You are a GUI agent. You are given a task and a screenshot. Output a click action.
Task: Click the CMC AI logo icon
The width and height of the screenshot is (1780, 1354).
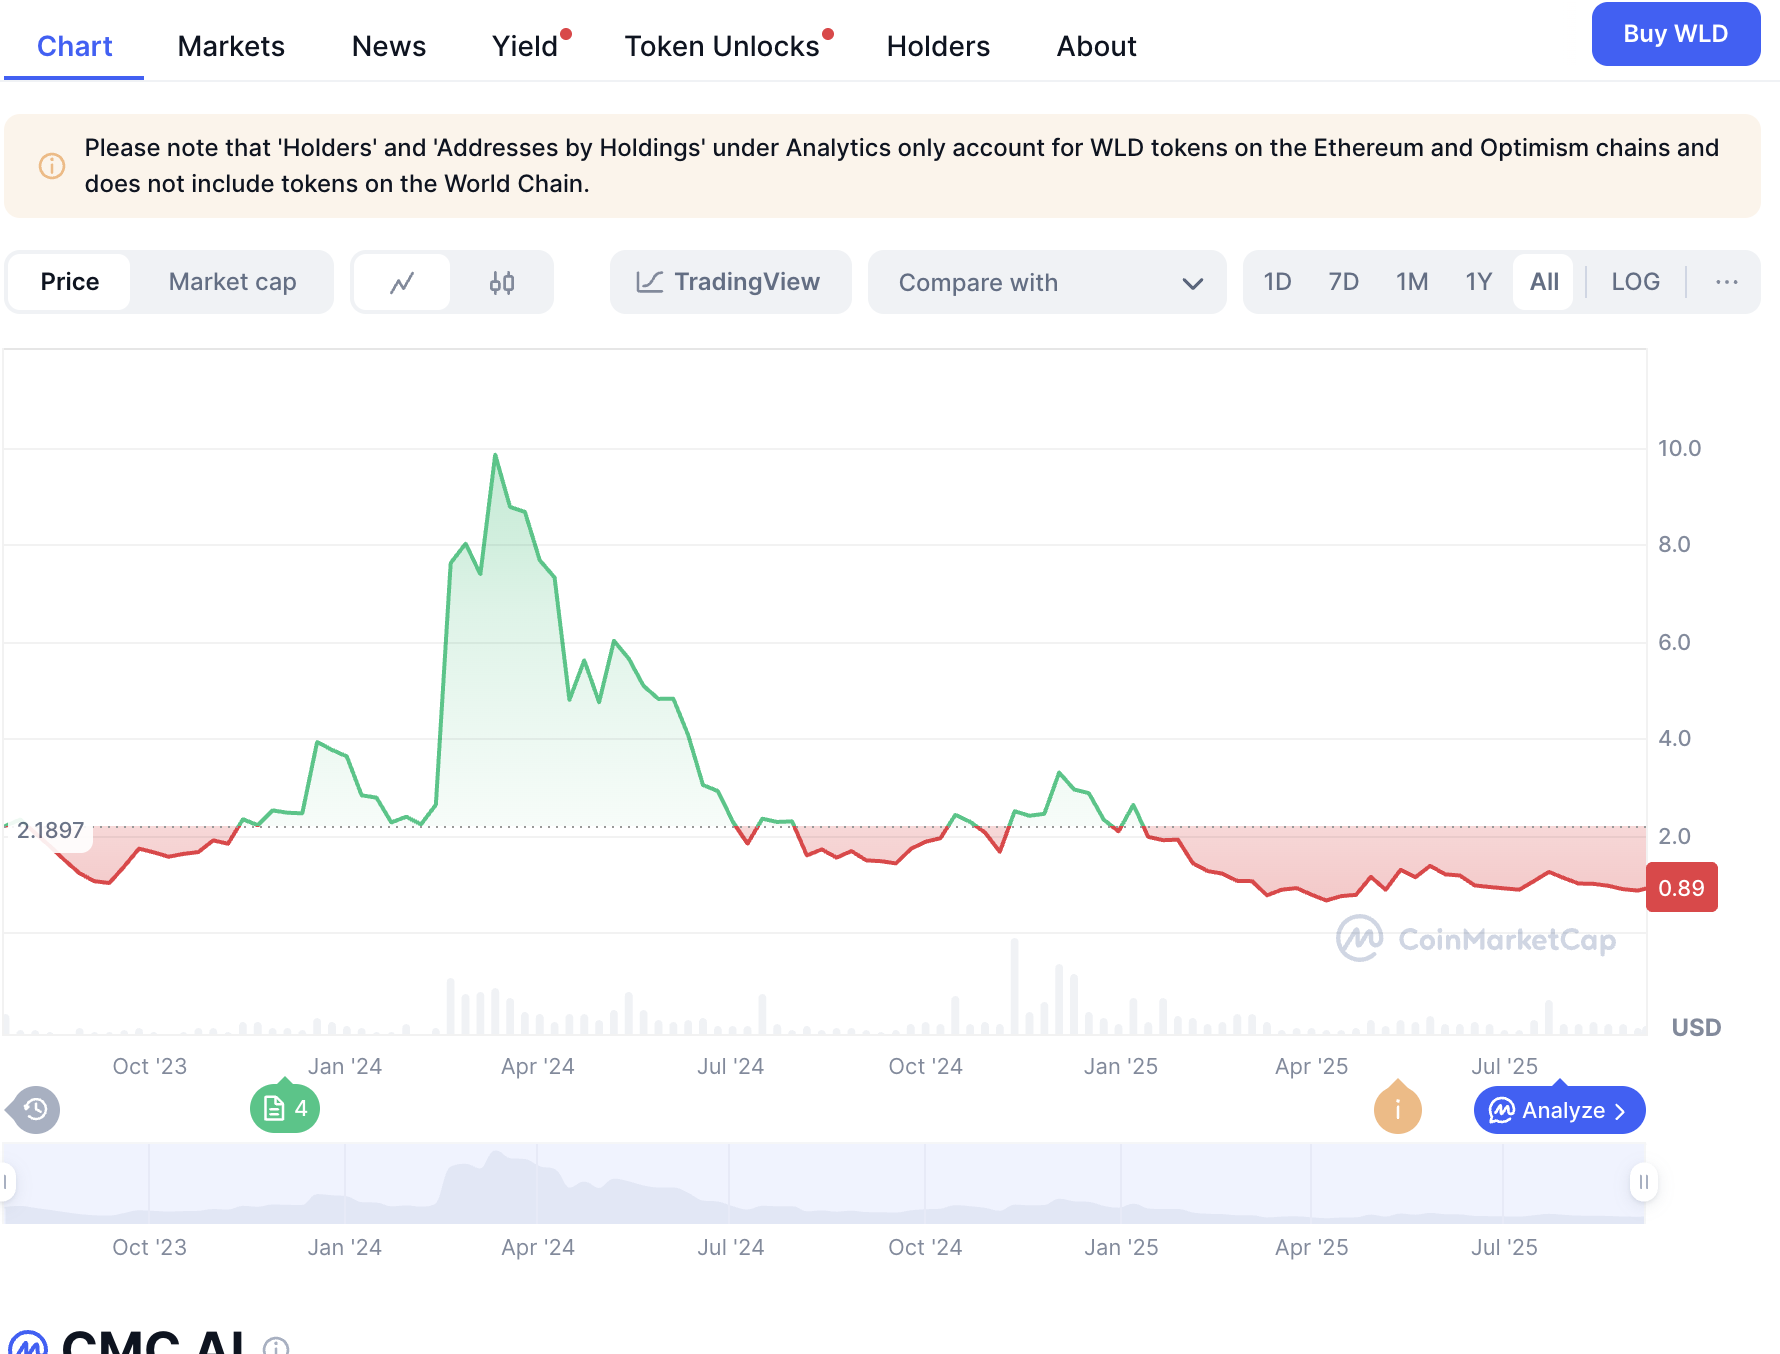coord(28,1343)
